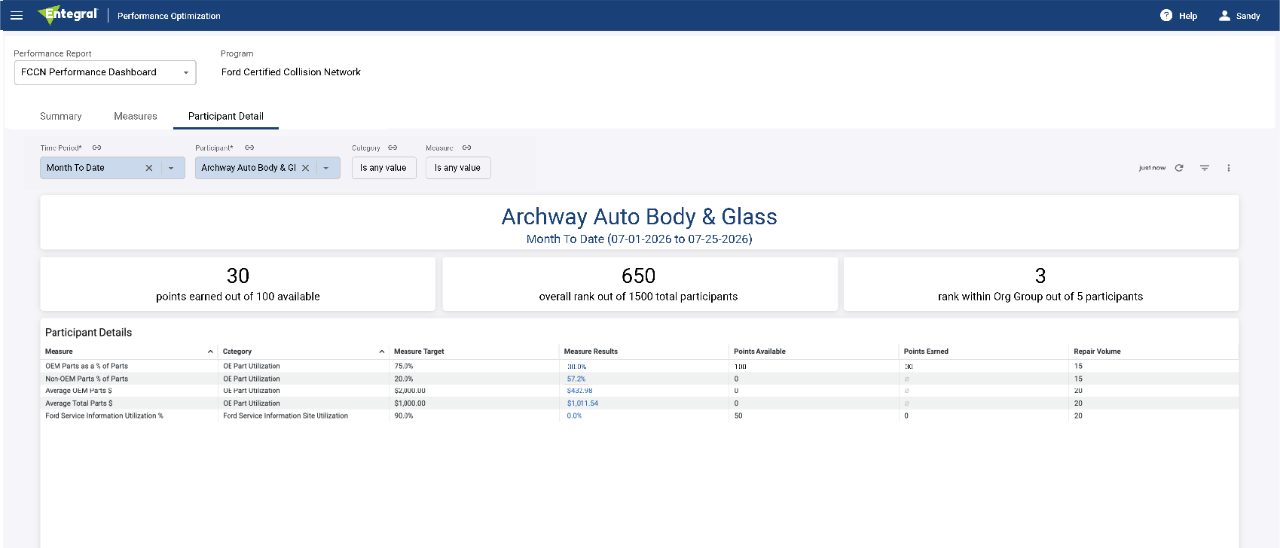Click the Month To Date date range subtitle

[x=639, y=240]
